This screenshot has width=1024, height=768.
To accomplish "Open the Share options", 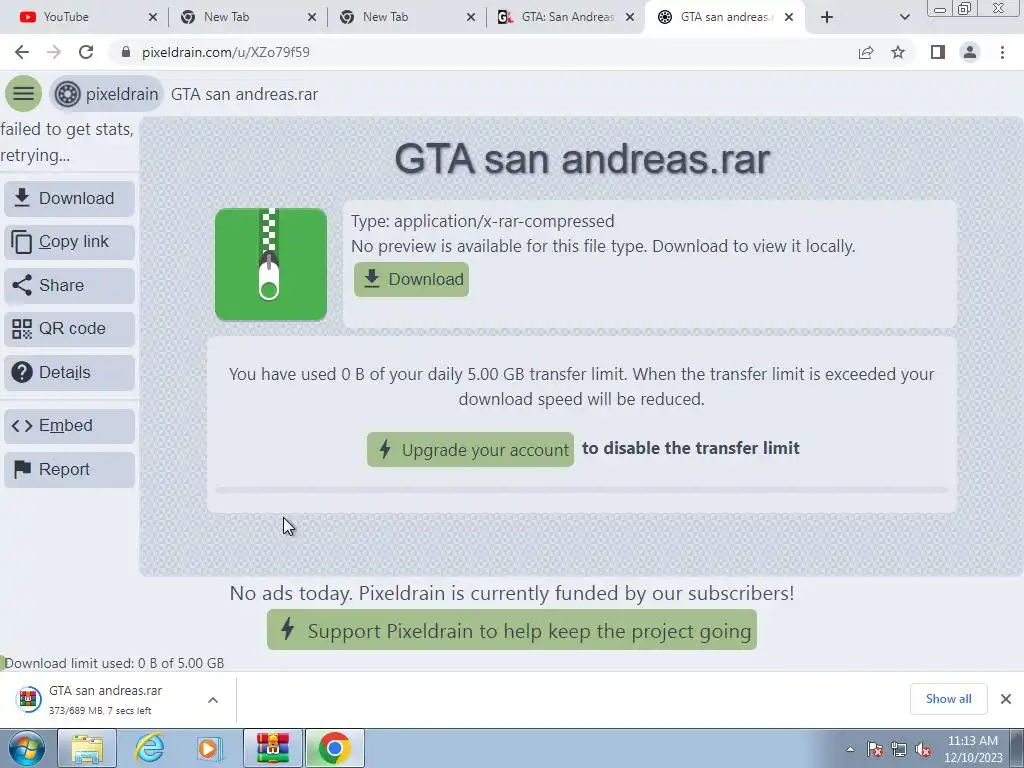I will 69,285.
